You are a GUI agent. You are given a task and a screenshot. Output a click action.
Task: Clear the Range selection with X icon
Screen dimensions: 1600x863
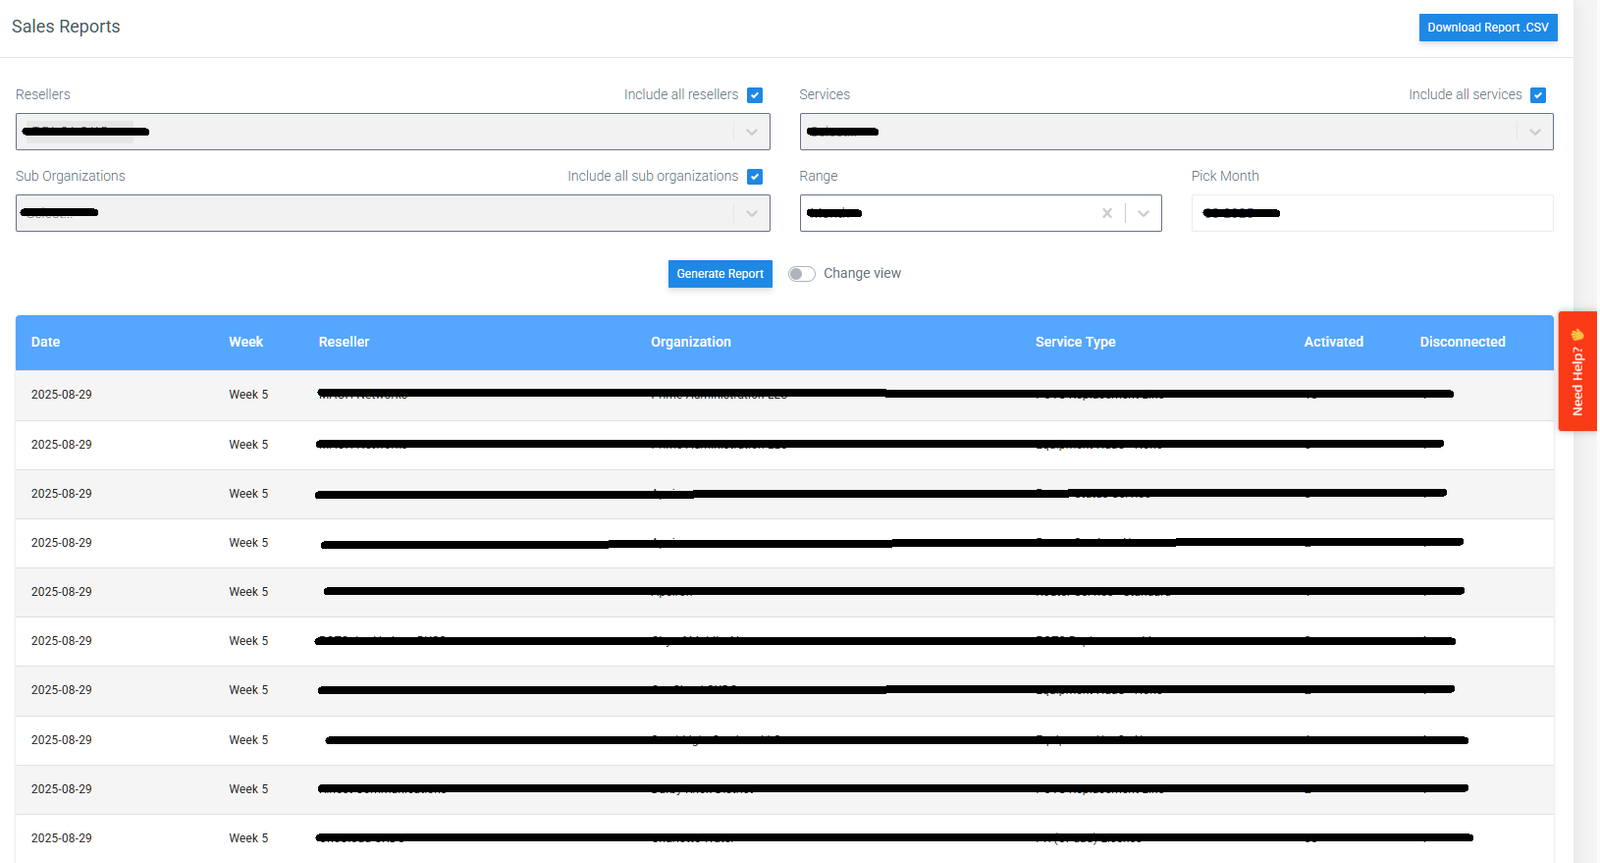1107,213
